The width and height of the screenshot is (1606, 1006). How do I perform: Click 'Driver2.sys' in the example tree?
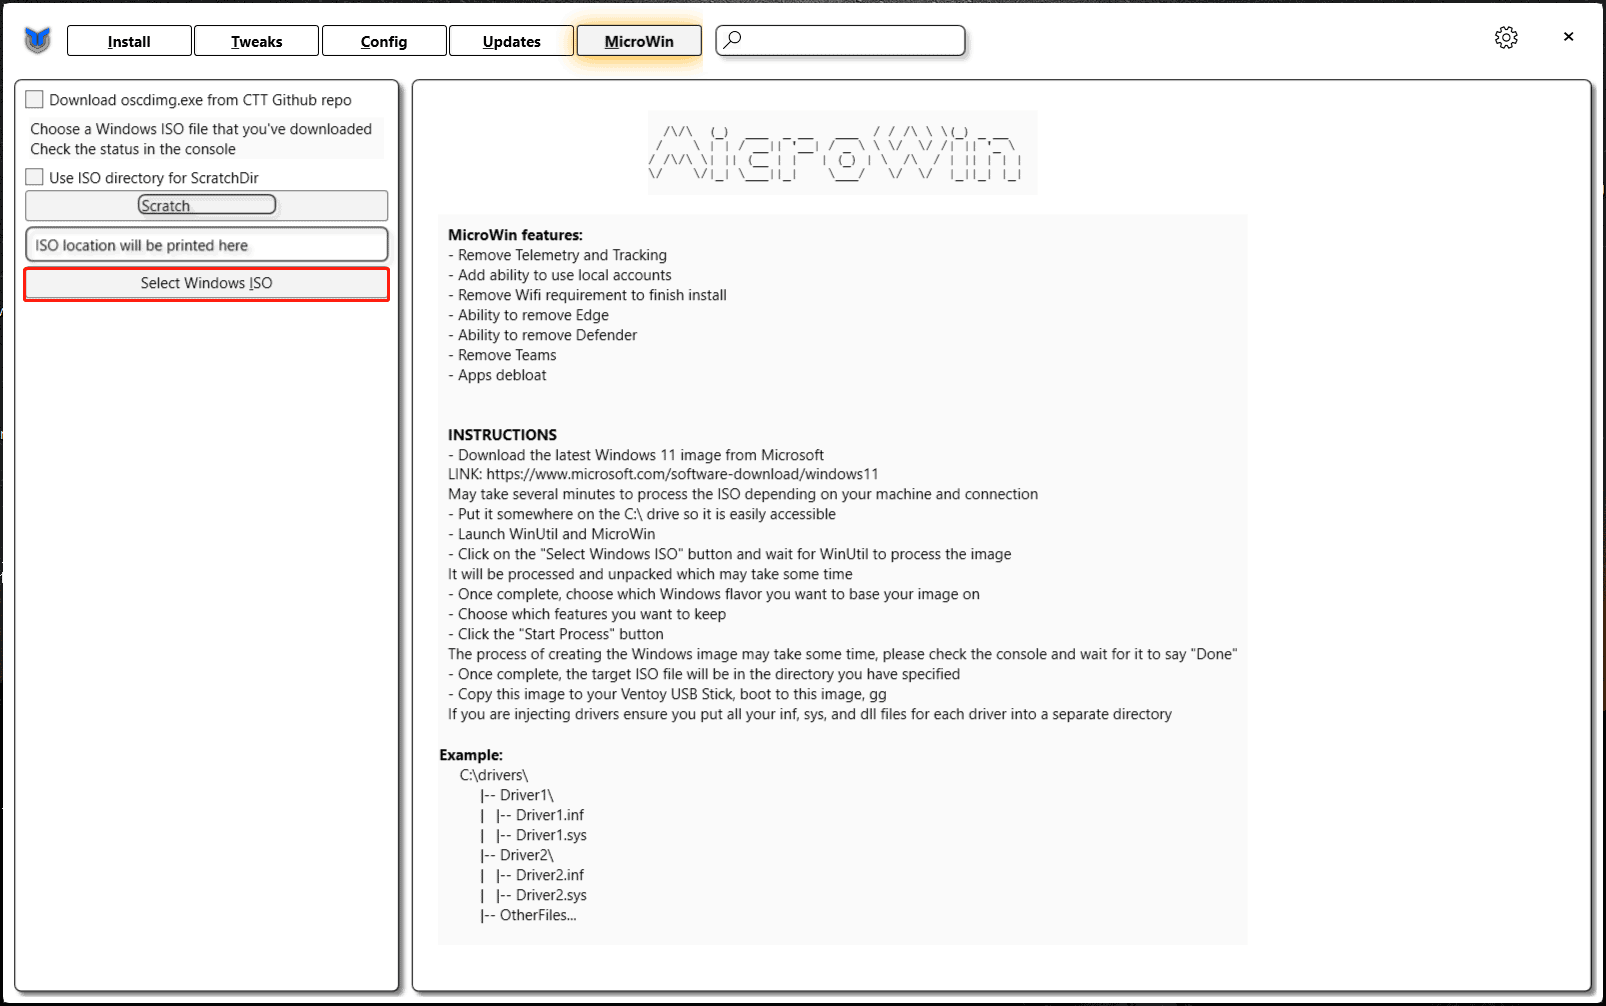coord(551,895)
